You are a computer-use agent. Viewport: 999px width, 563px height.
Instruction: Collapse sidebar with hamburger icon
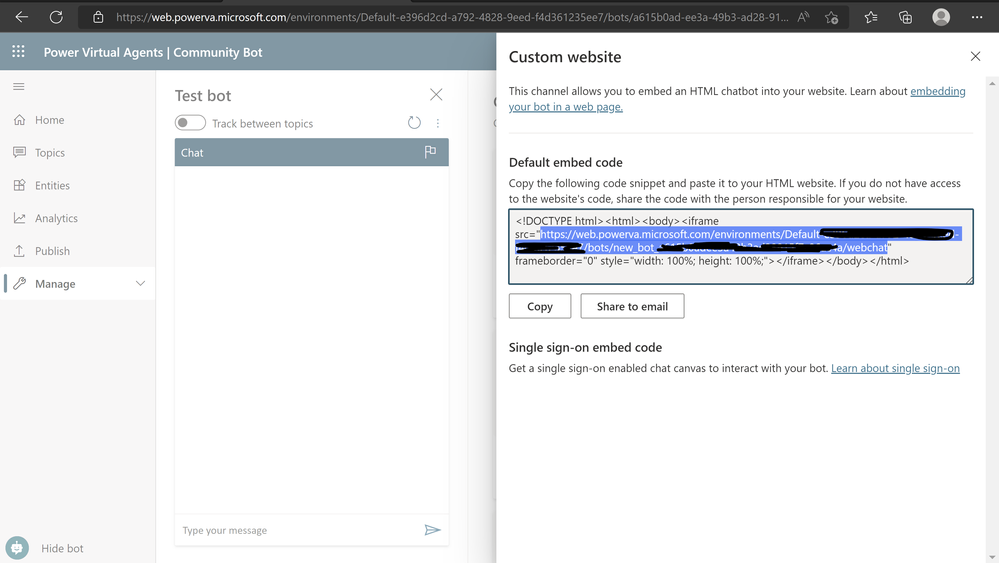pos(18,86)
